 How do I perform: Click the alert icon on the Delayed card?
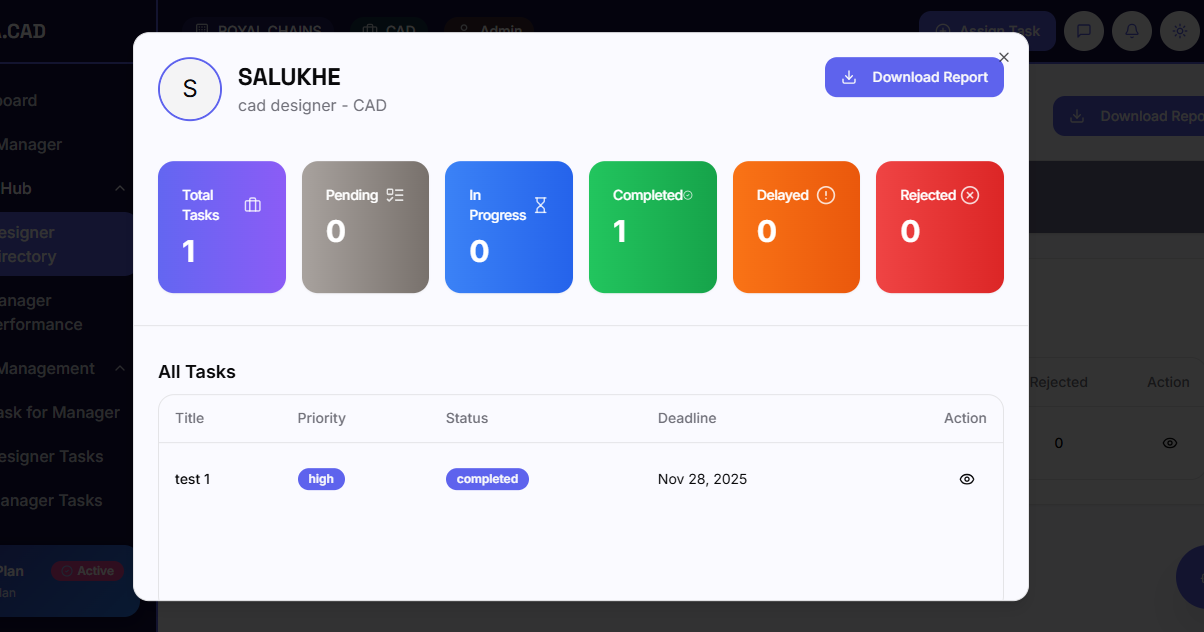826,195
